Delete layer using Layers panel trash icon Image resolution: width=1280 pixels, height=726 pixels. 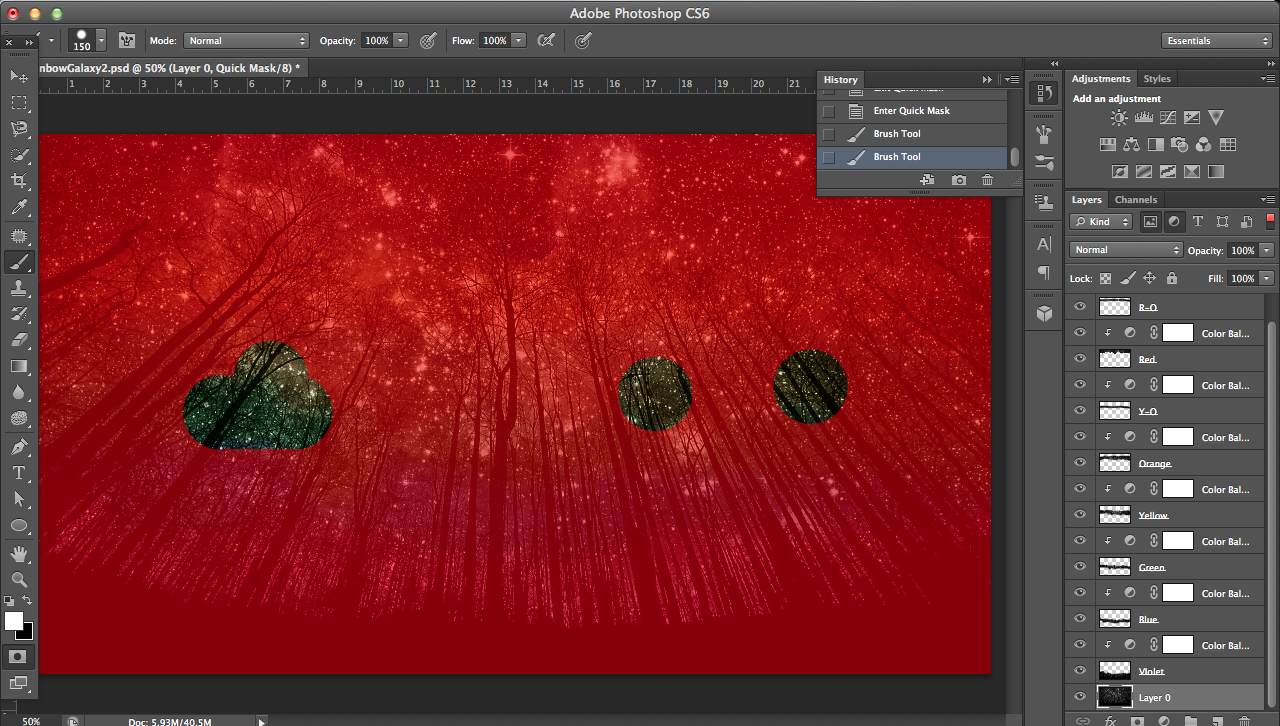tap(1244, 719)
